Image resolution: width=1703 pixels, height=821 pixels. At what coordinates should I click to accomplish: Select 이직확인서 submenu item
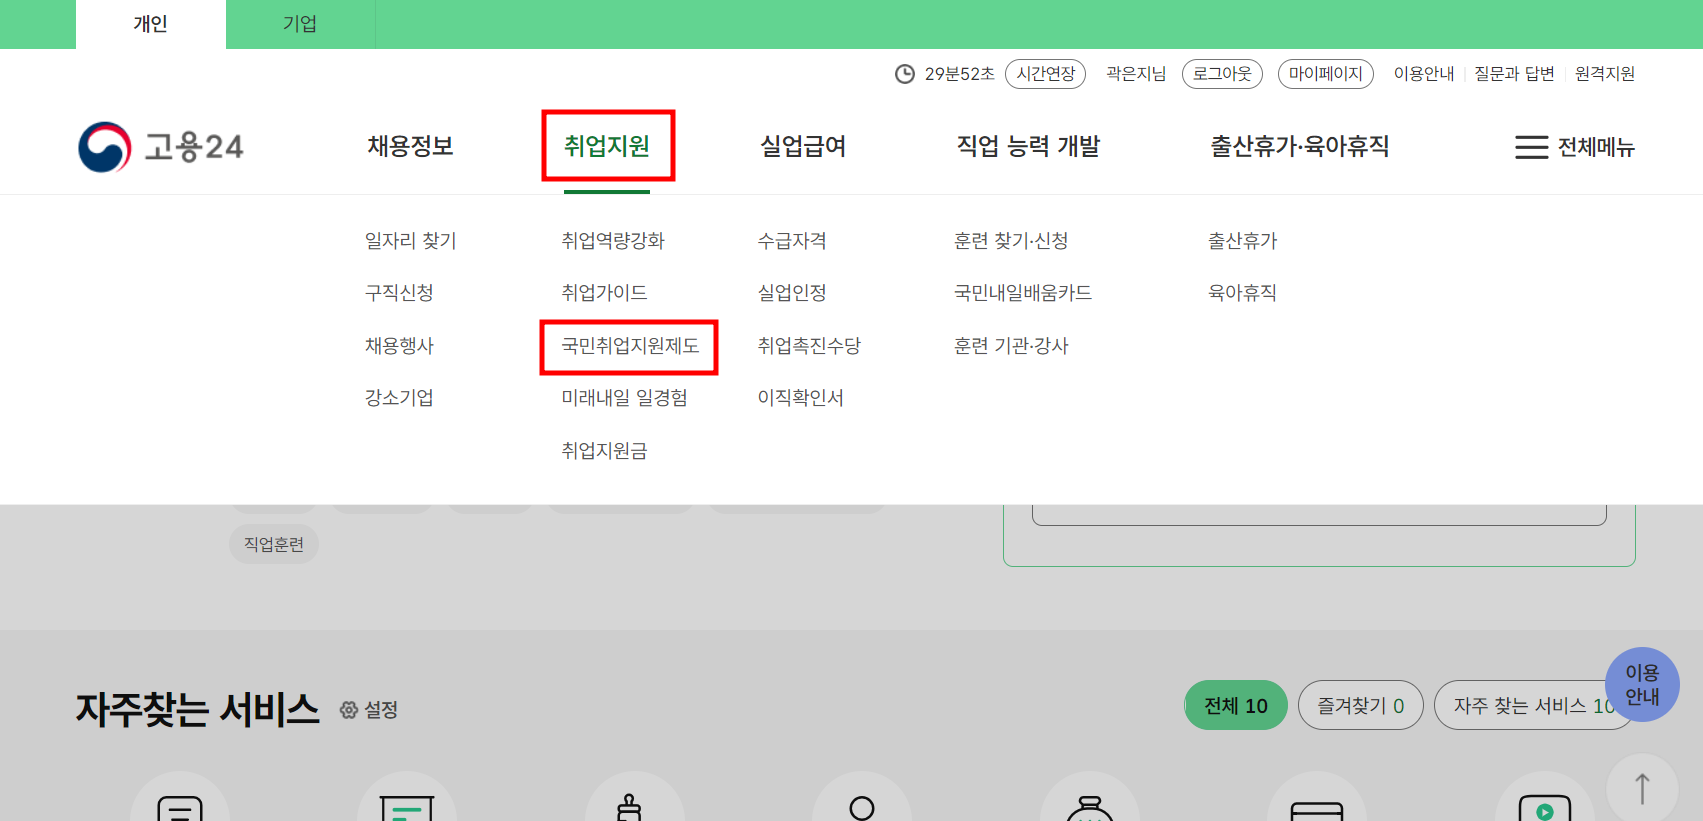pos(801,398)
